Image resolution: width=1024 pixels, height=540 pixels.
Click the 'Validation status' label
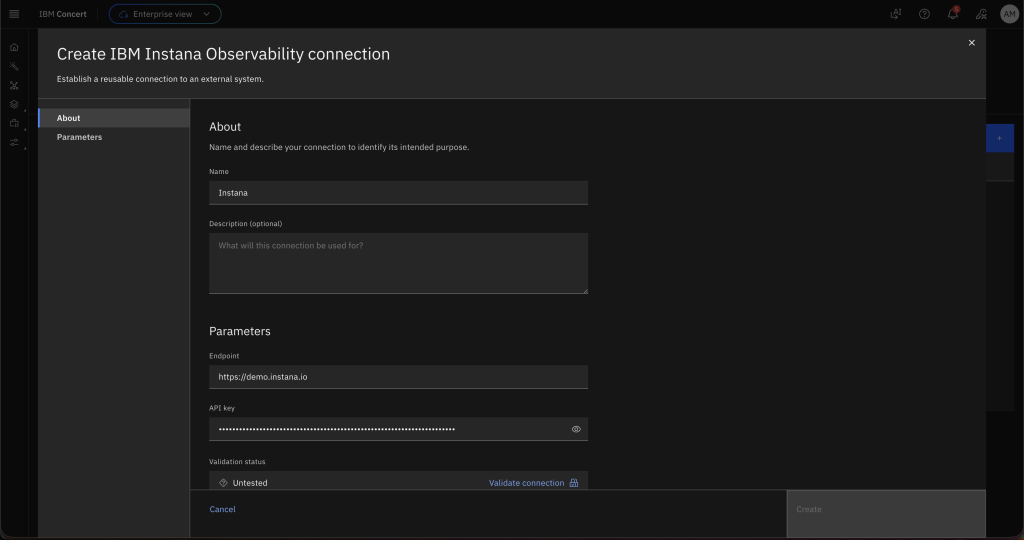click(237, 461)
